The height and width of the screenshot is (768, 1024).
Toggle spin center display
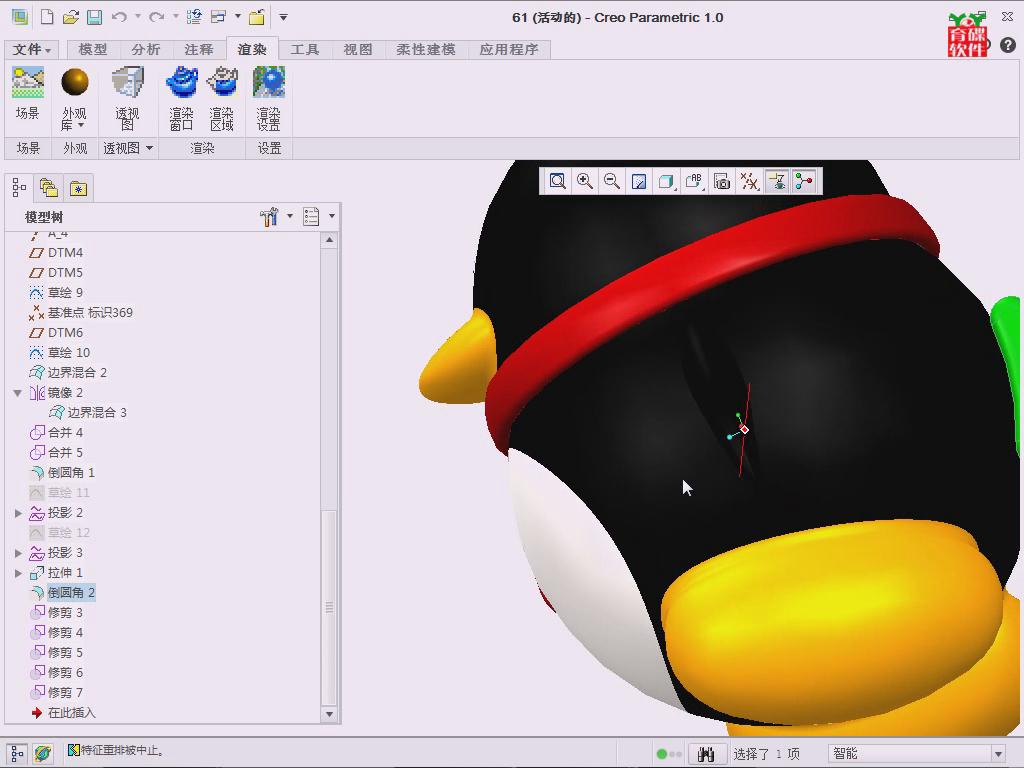805,181
